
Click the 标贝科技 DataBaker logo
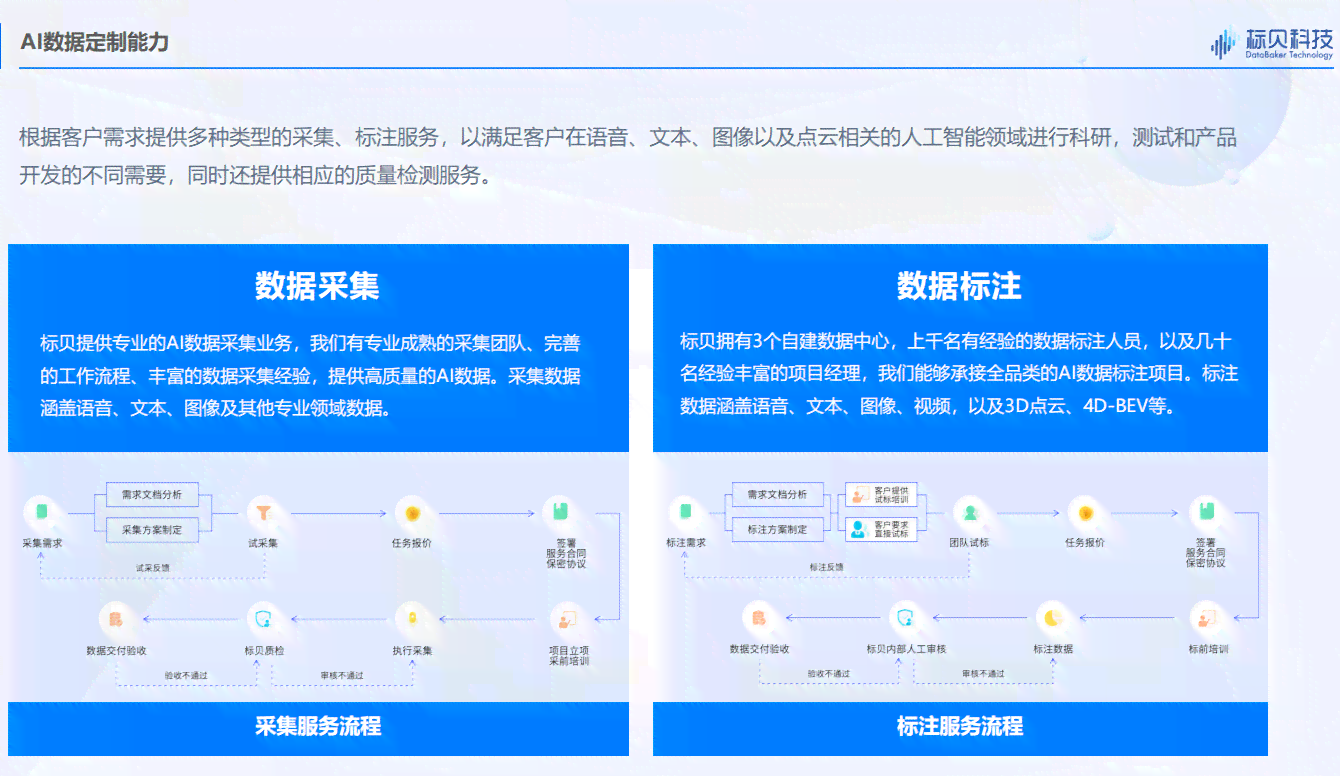tap(1272, 43)
